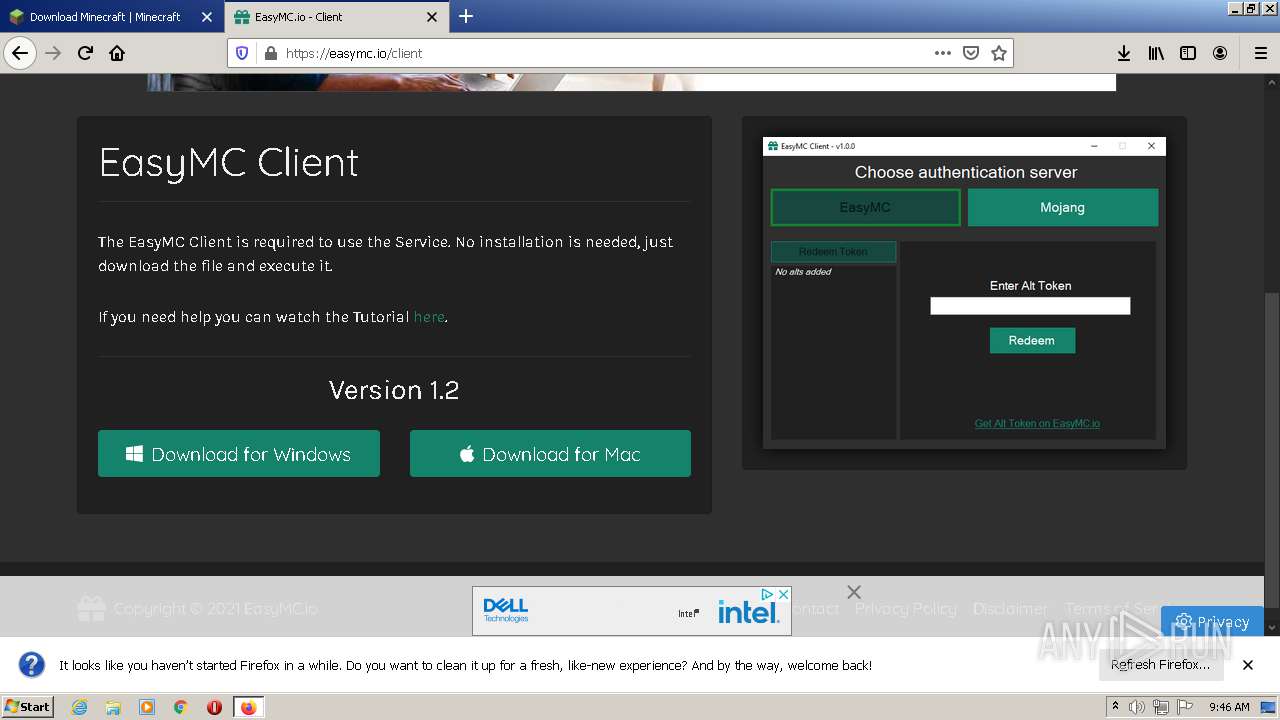Open the tutorial 'here' link
Screen dimensions: 1280x720
(x=429, y=317)
